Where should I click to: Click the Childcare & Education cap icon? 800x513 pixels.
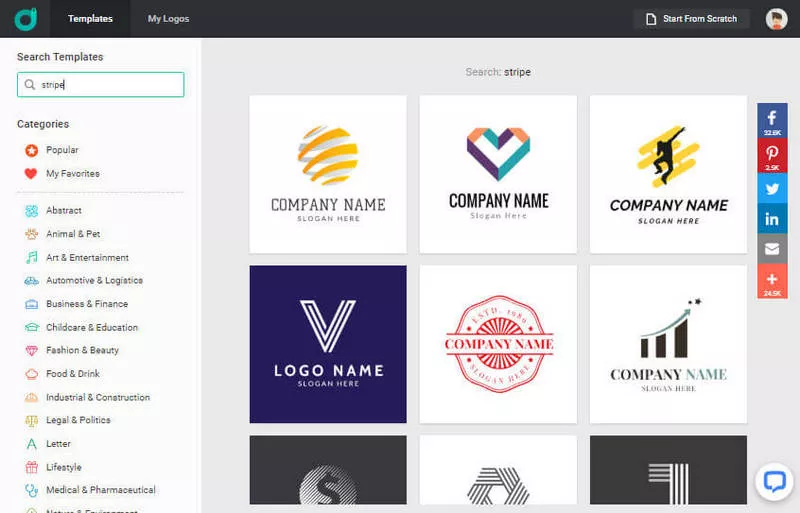click(32, 327)
